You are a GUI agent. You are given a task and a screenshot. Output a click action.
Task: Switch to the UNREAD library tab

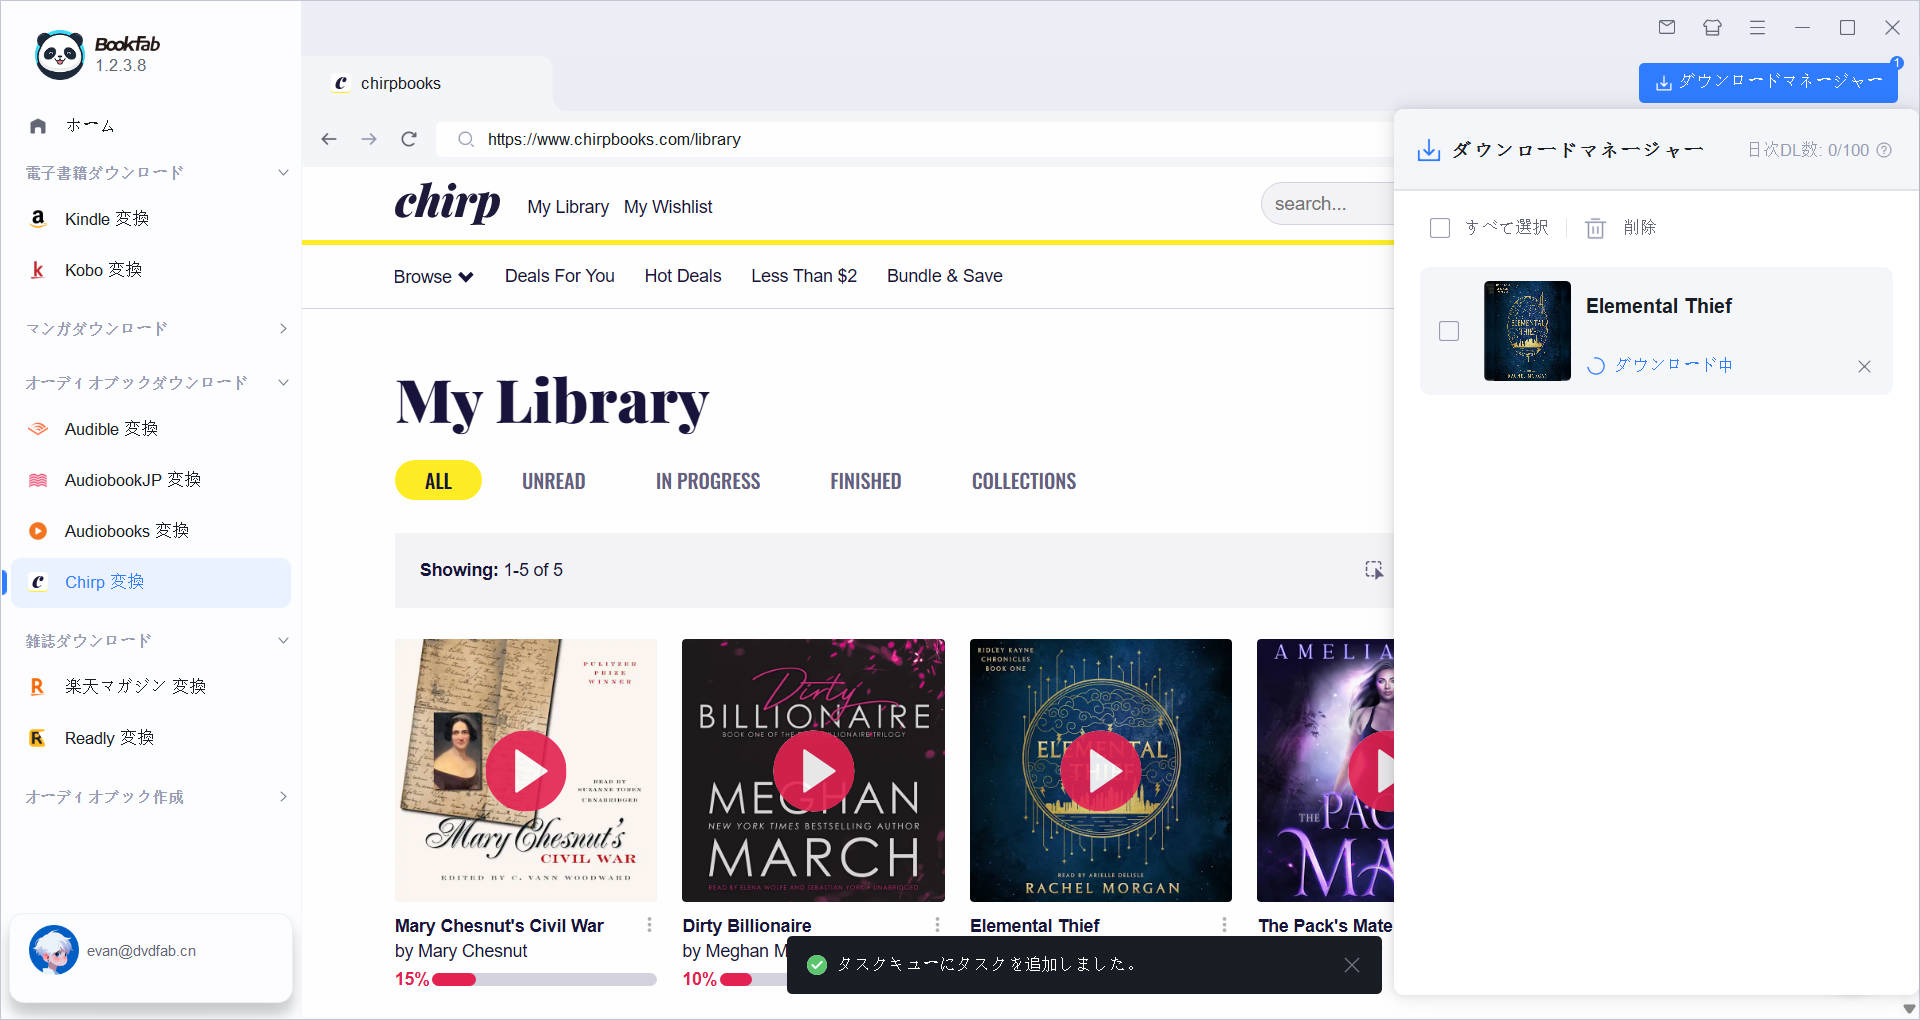[553, 481]
